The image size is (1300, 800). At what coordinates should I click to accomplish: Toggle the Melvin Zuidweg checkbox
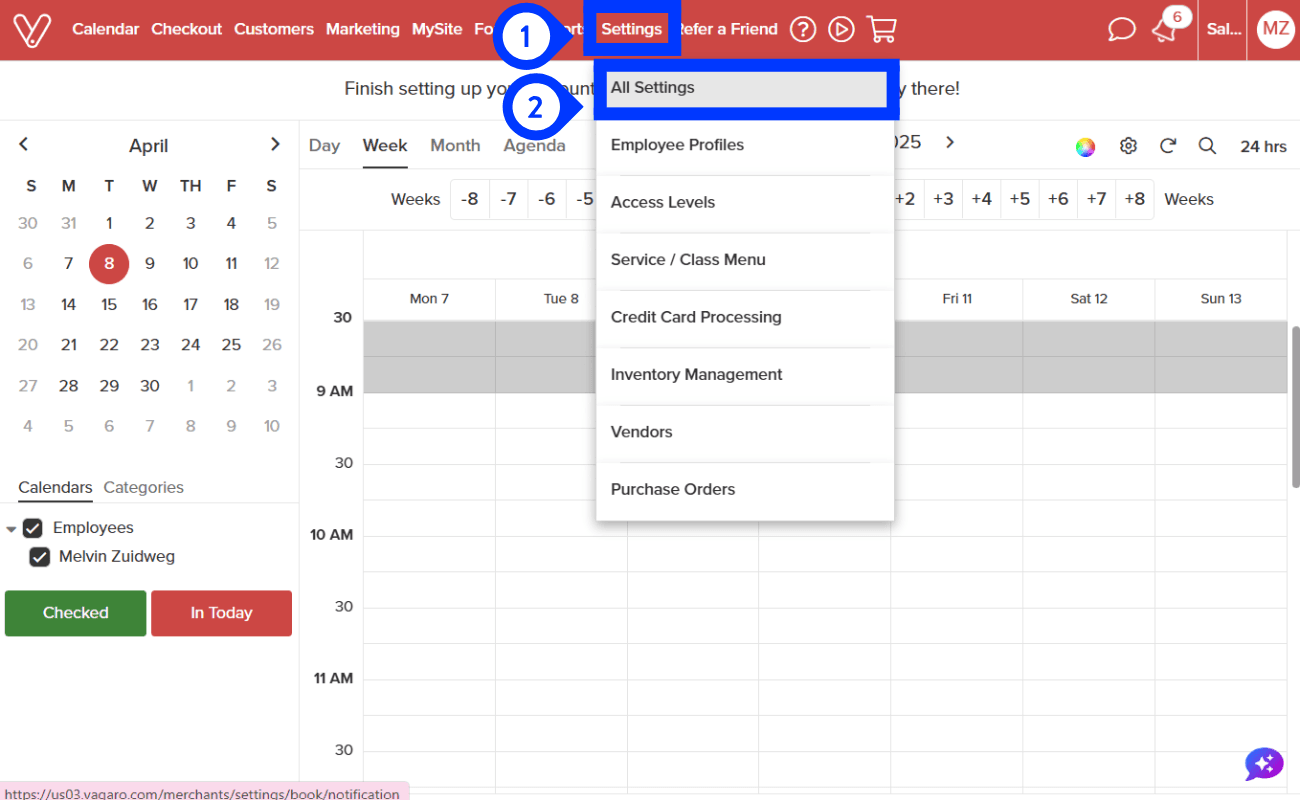40,557
